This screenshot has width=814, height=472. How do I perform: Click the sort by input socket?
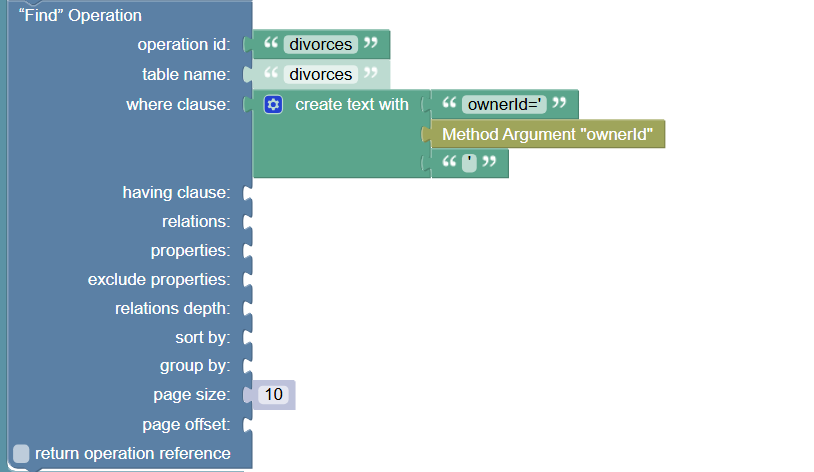click(248, 338)
